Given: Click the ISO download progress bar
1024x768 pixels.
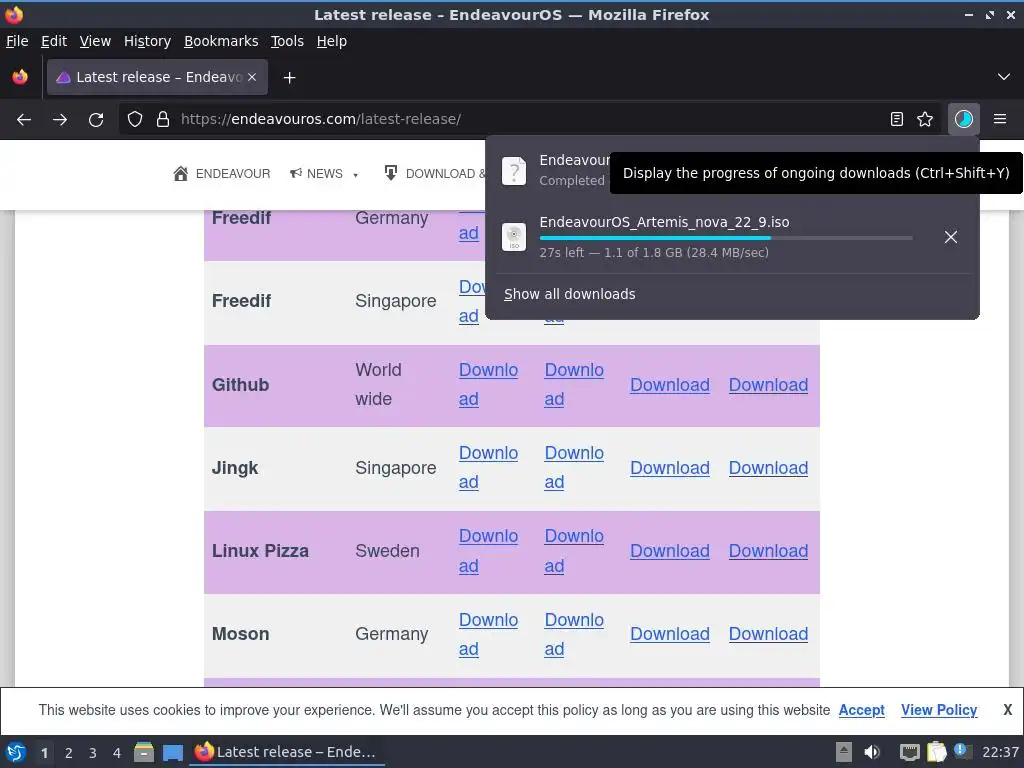Looking at the screenshot, I should coord(726,238).
